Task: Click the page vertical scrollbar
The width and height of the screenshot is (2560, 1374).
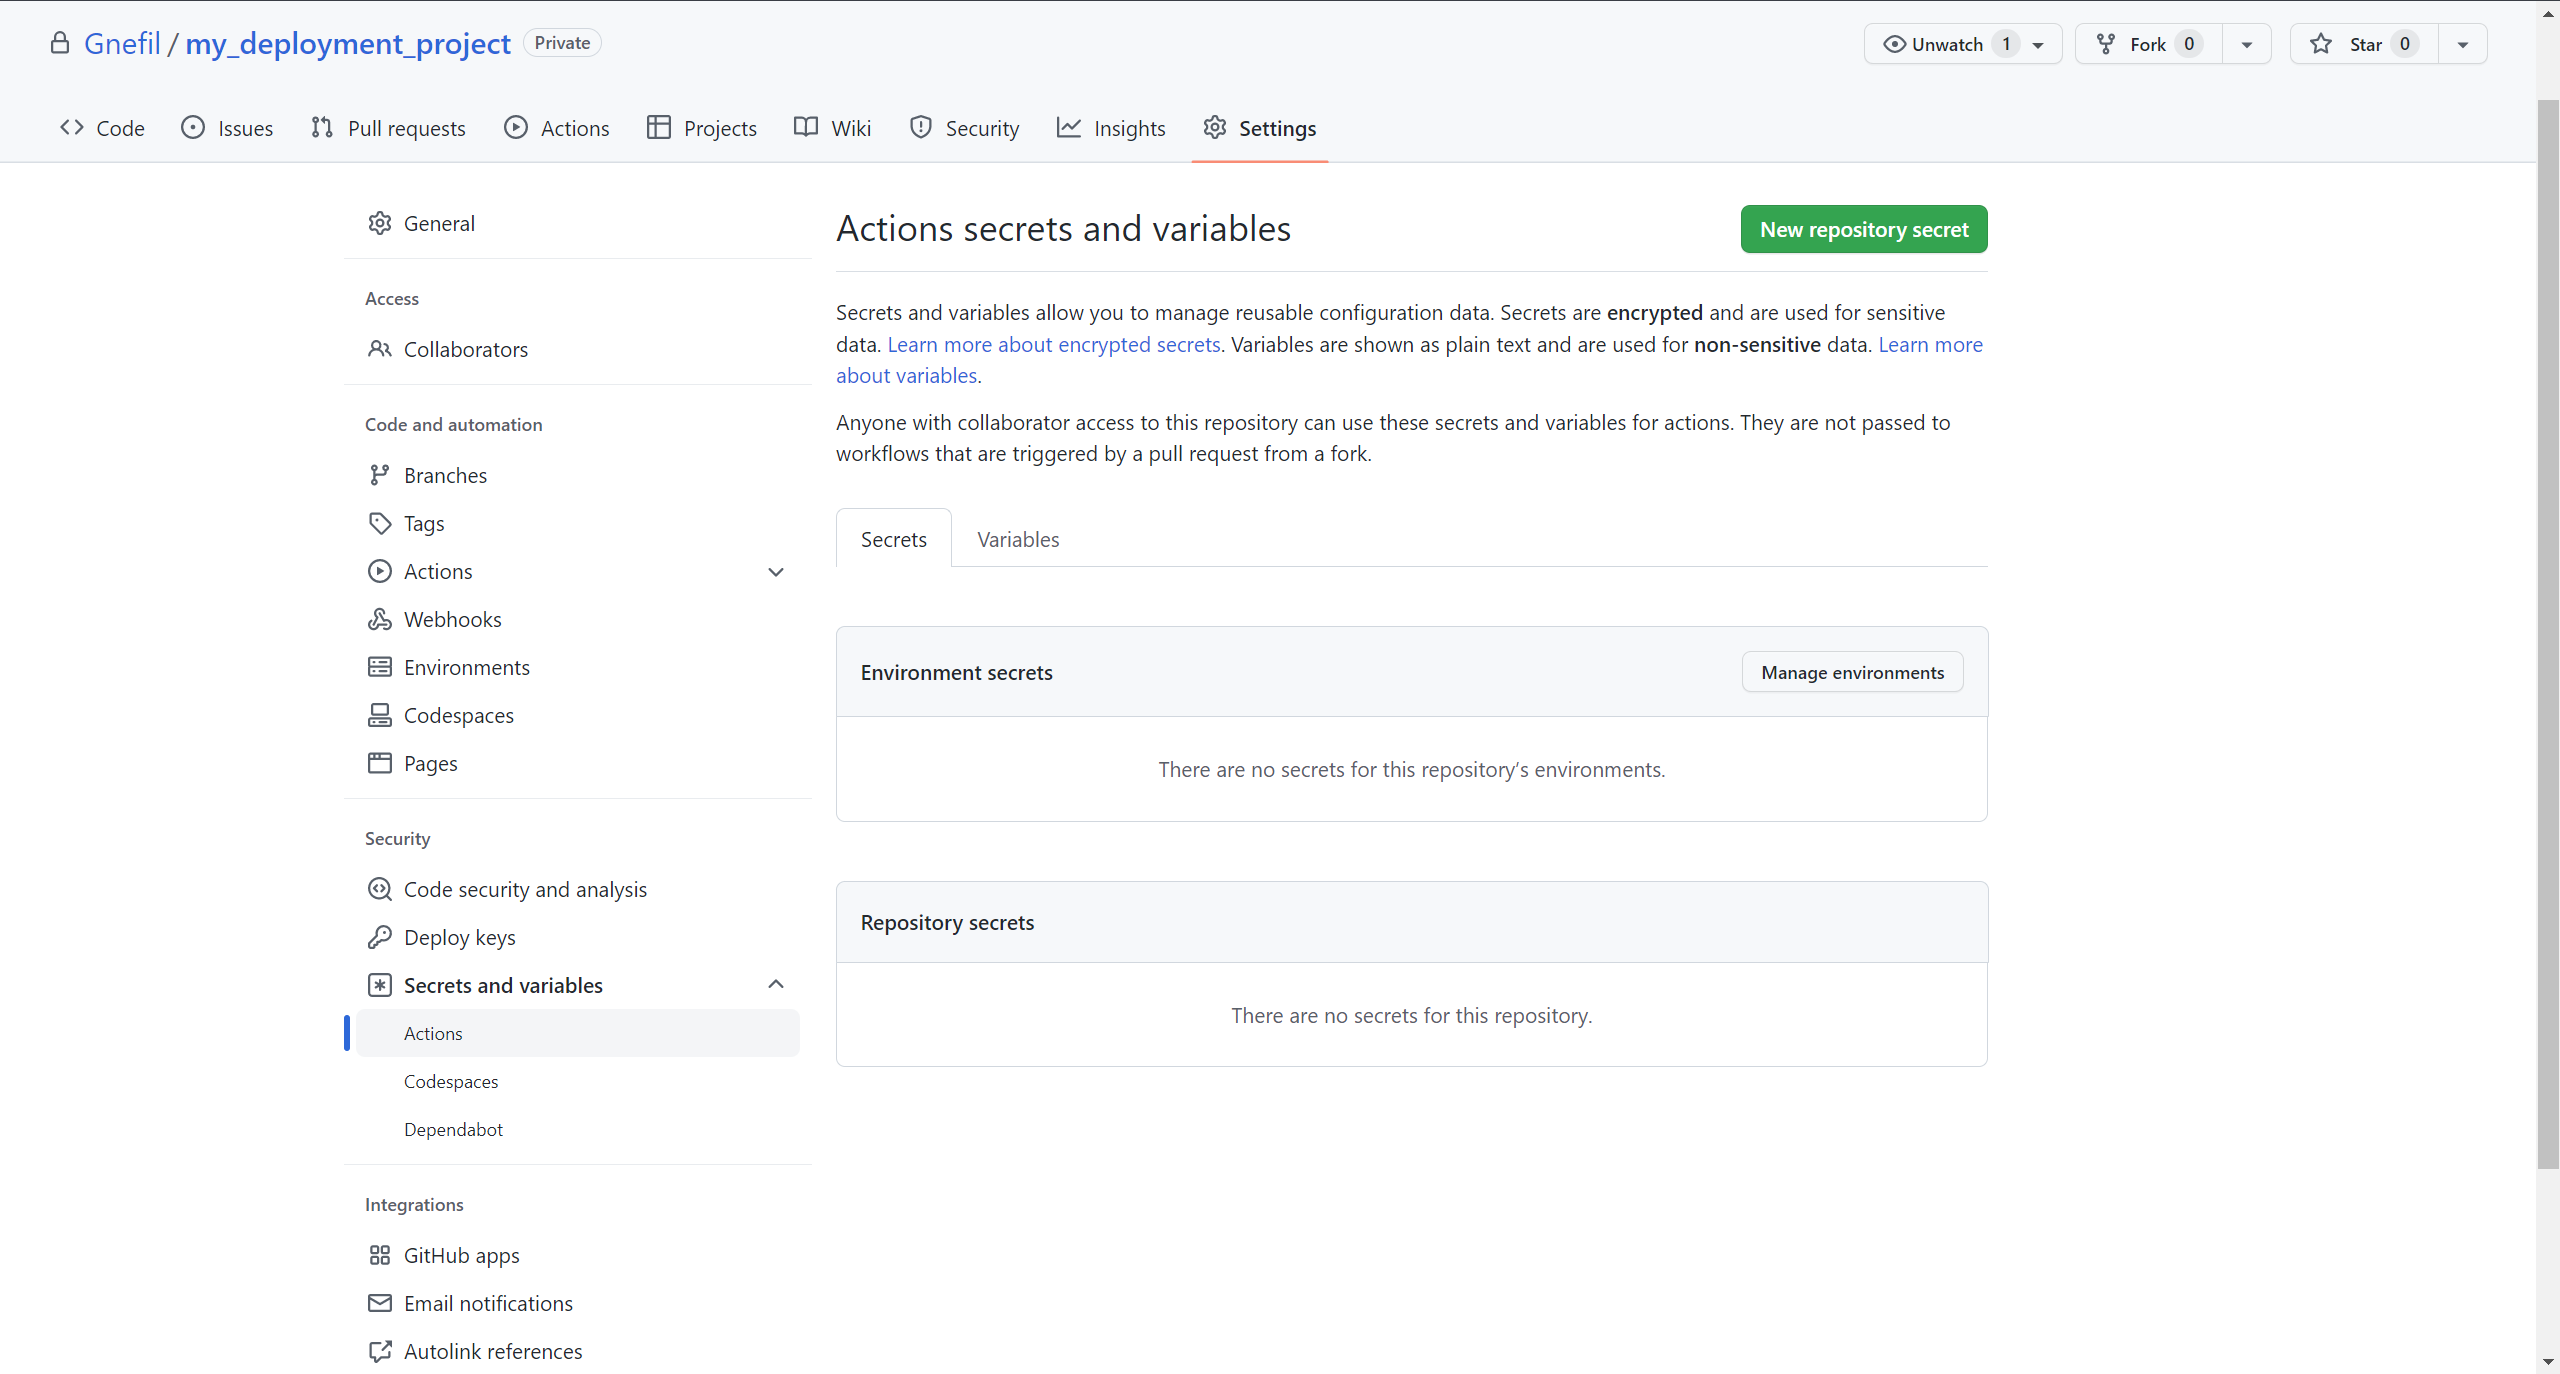Action: [2547, 630]
